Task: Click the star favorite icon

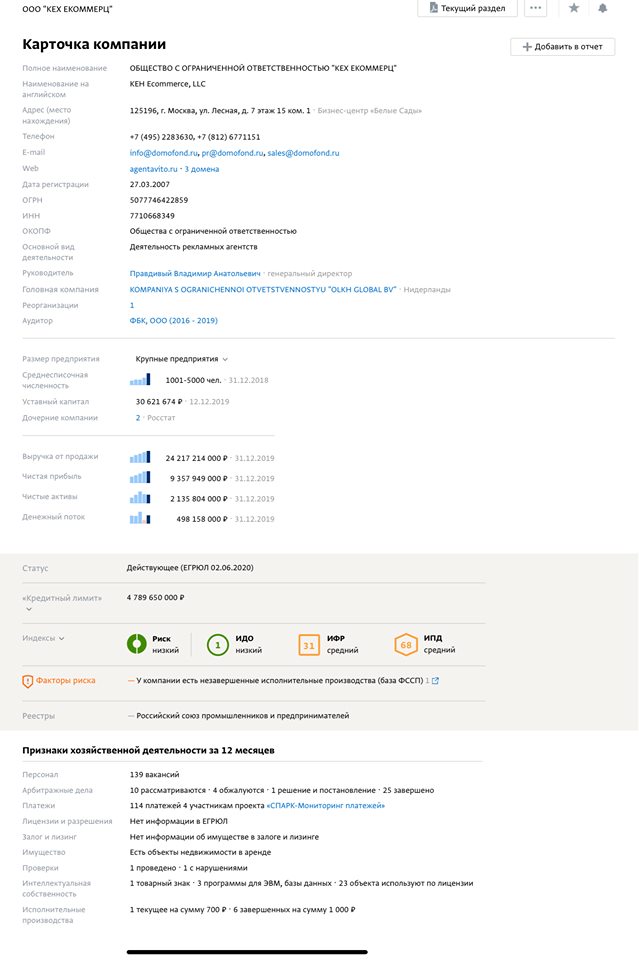Action: 574,8
